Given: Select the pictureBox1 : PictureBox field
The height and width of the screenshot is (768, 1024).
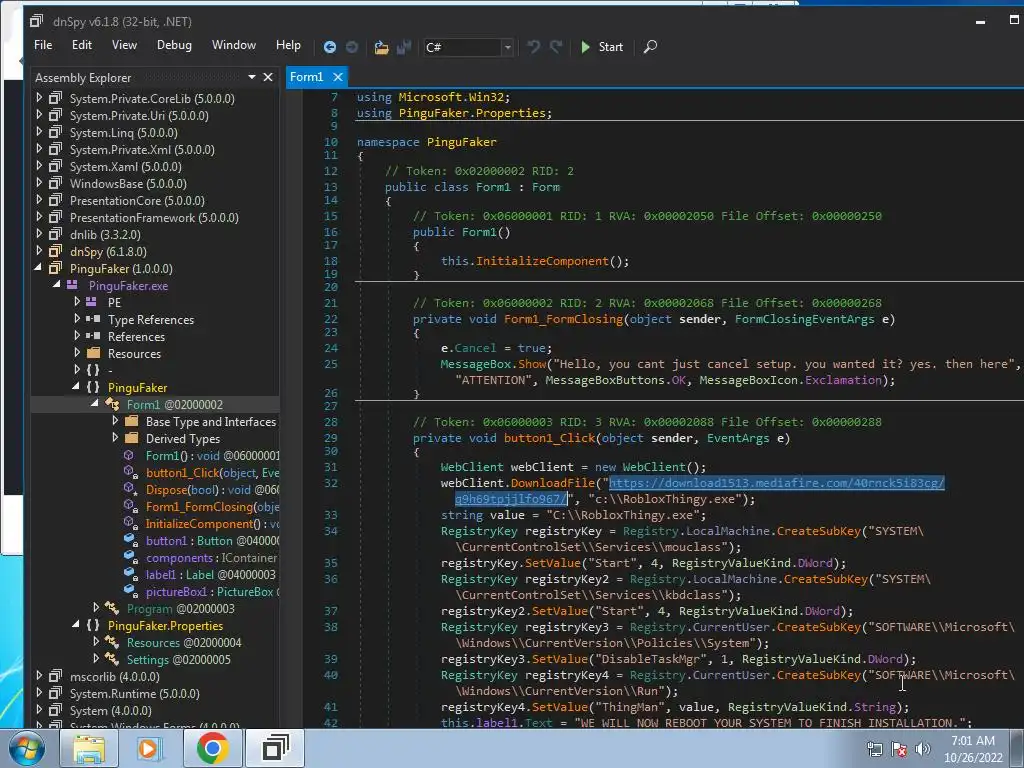Looking at the screenshot, I should [x=212, y=592].
